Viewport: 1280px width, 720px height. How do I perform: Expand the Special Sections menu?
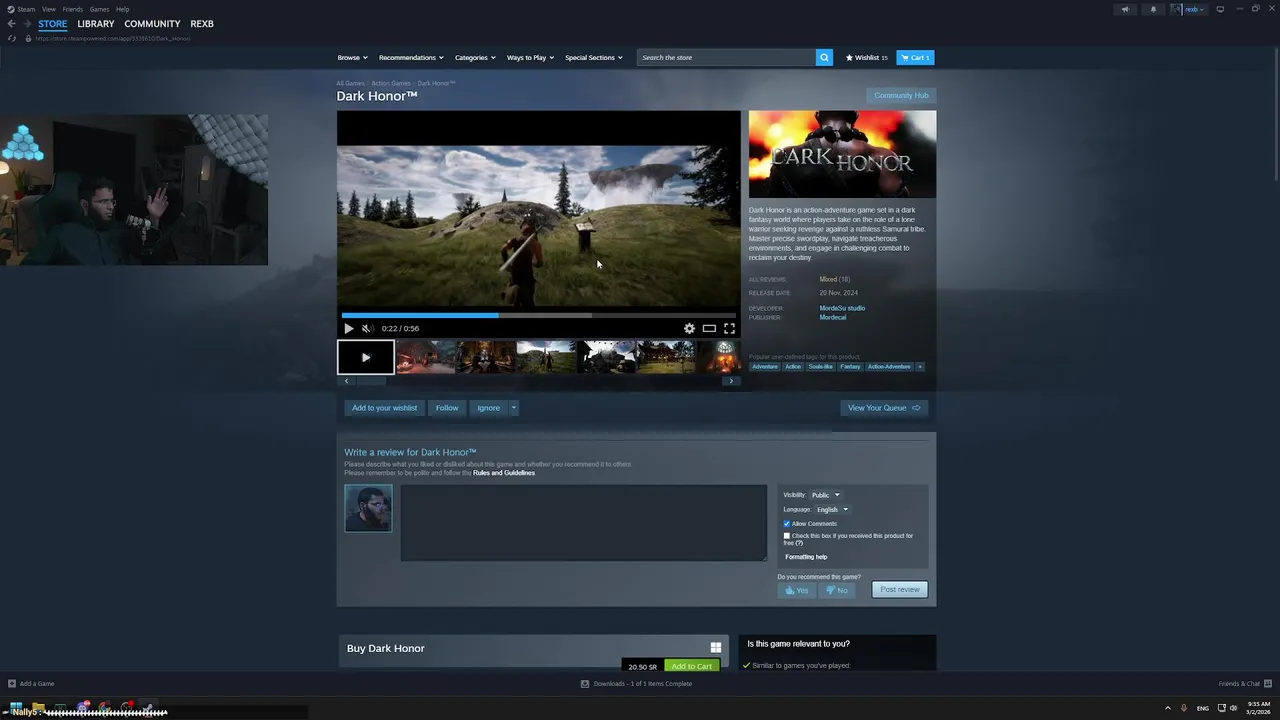594,57
